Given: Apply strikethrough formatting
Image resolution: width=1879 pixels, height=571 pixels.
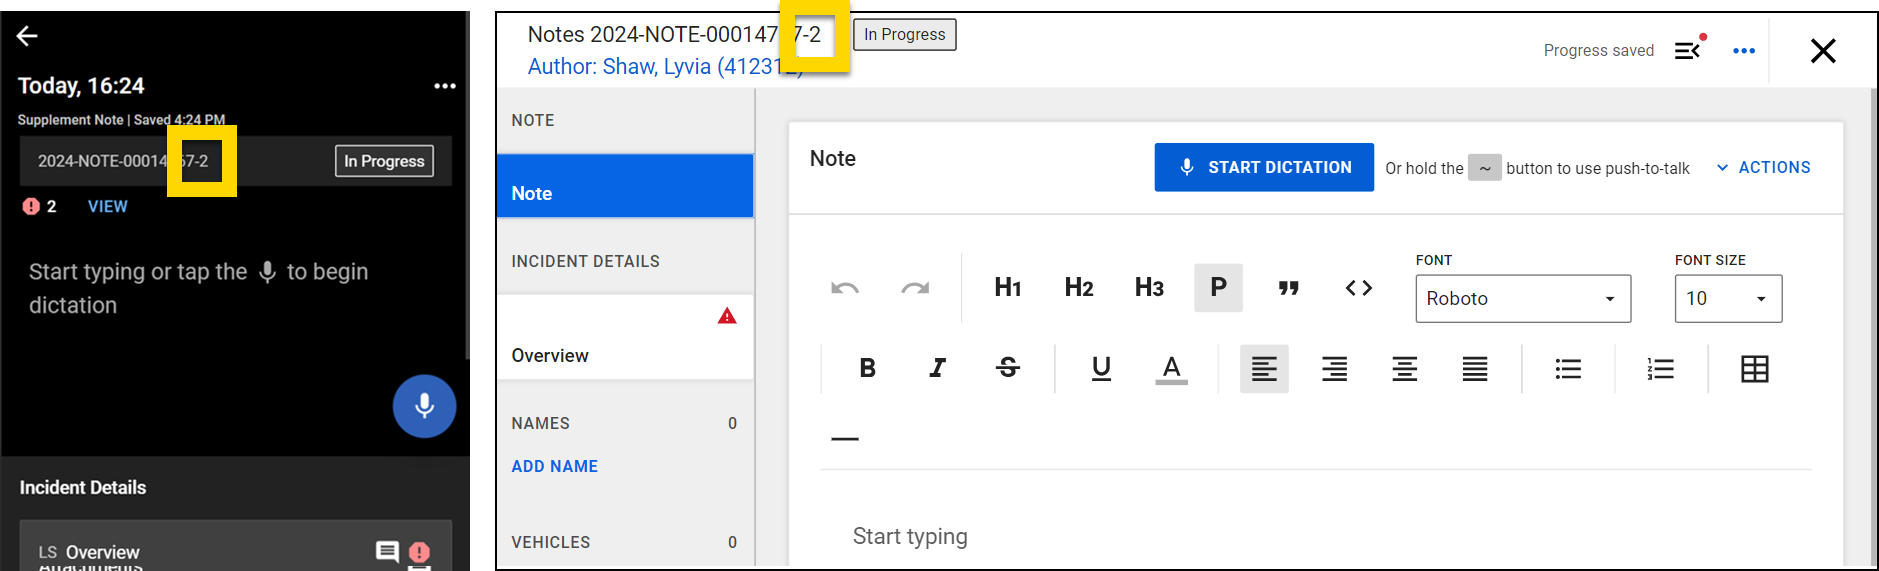Looking at the screenshot, I should (1008, 368).
